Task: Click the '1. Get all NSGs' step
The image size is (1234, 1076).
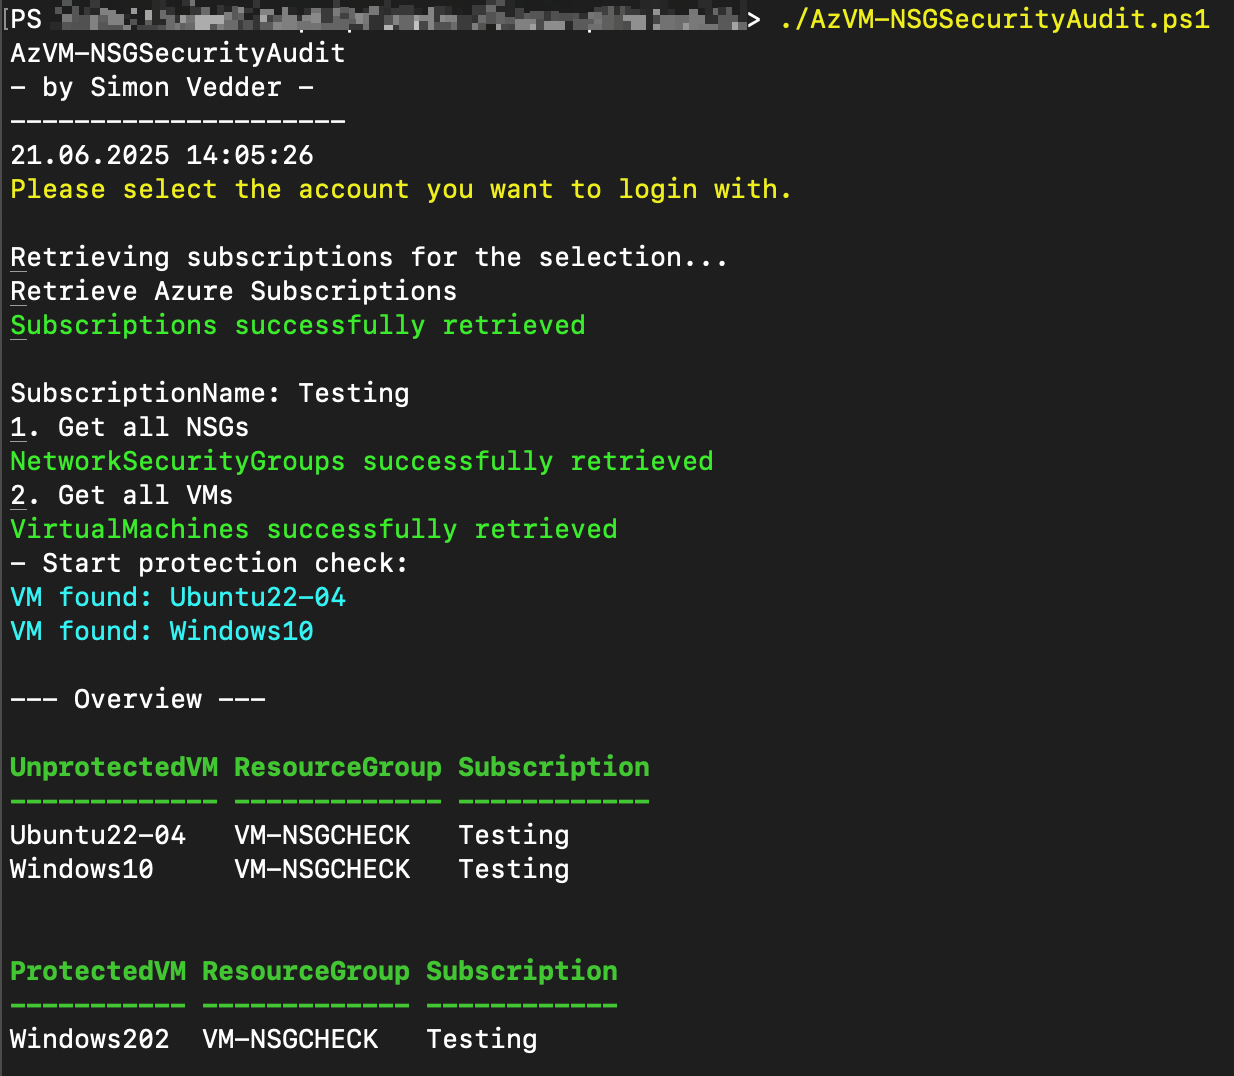Action: [x=130, y=427]
